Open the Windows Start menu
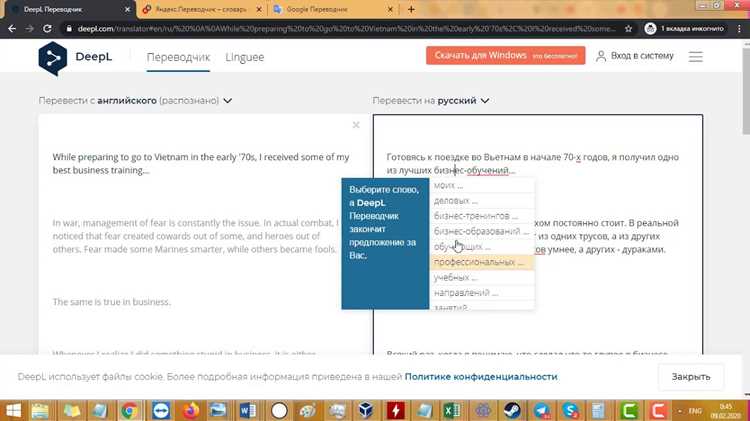This screenshot has height=421, width=750. click(12, 410)
